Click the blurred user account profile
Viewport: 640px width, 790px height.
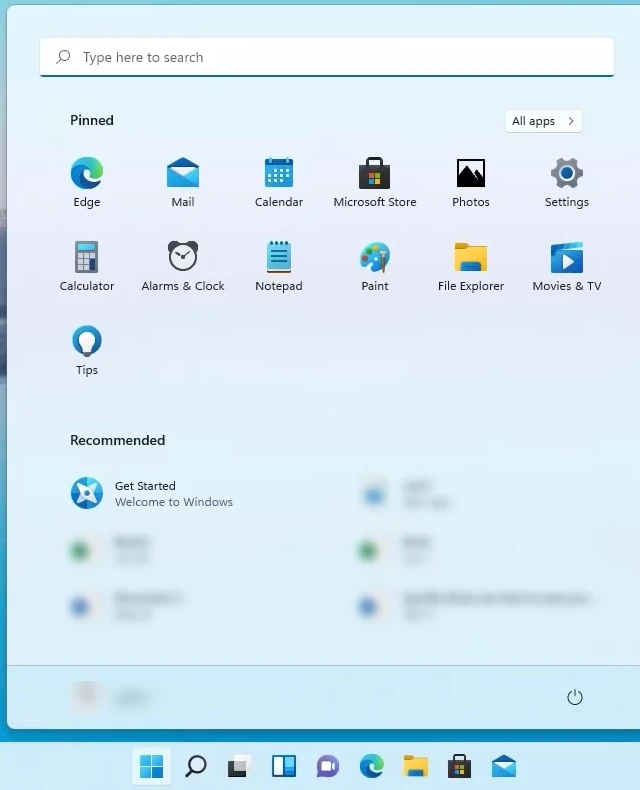(111, 697)
